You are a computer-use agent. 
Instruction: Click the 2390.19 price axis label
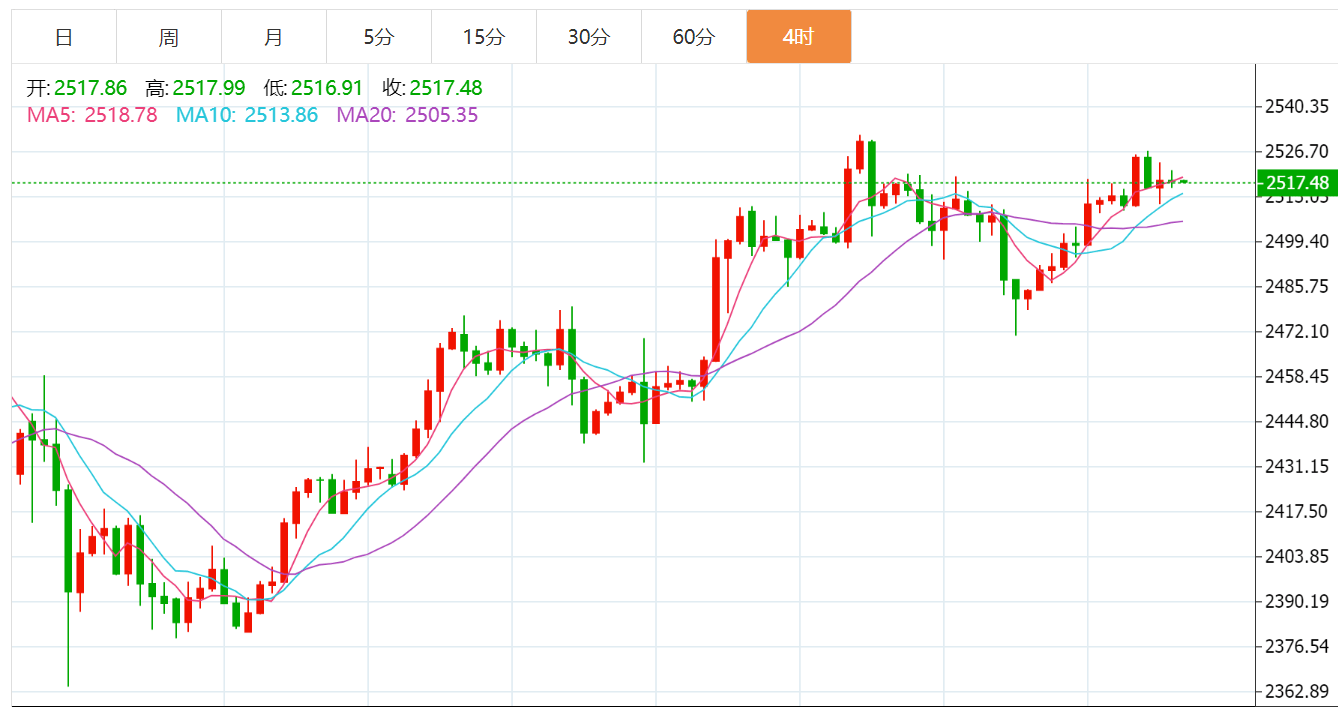click(1296, 601)
